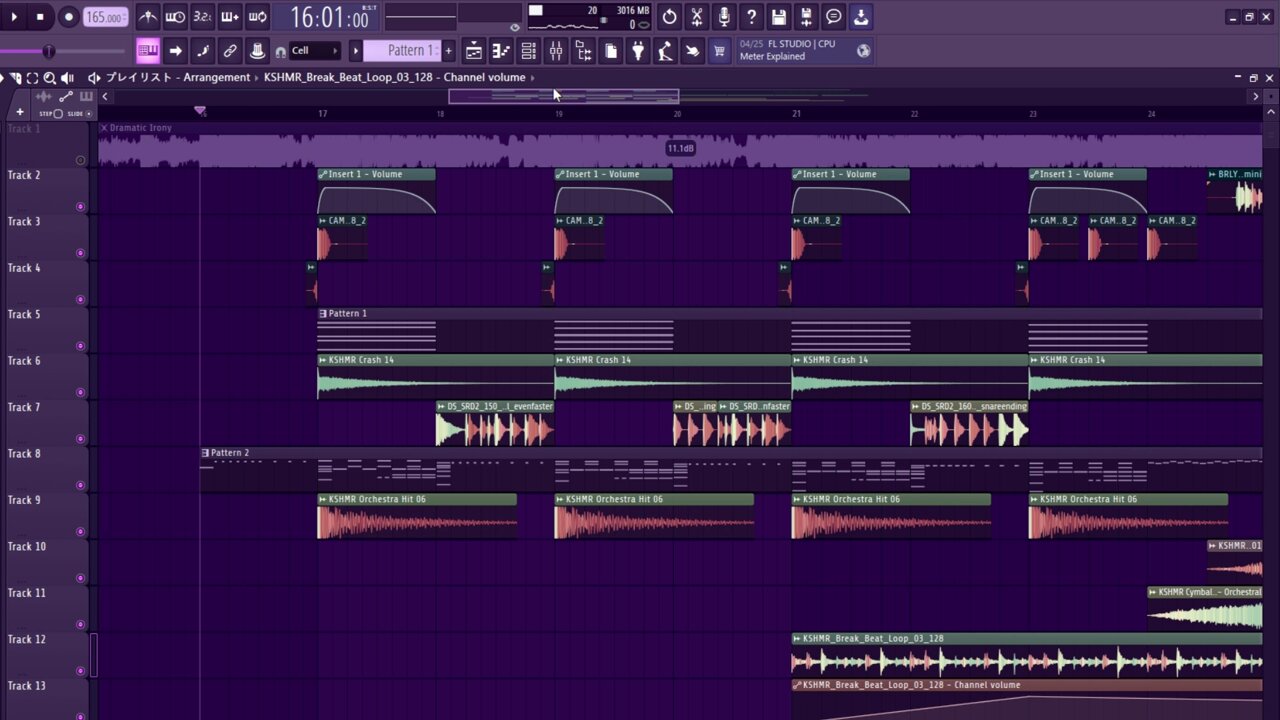1280x720 pixels.
Task: Toggle the typing keyboard to piano icon
Action: click(x=148, y=51)
